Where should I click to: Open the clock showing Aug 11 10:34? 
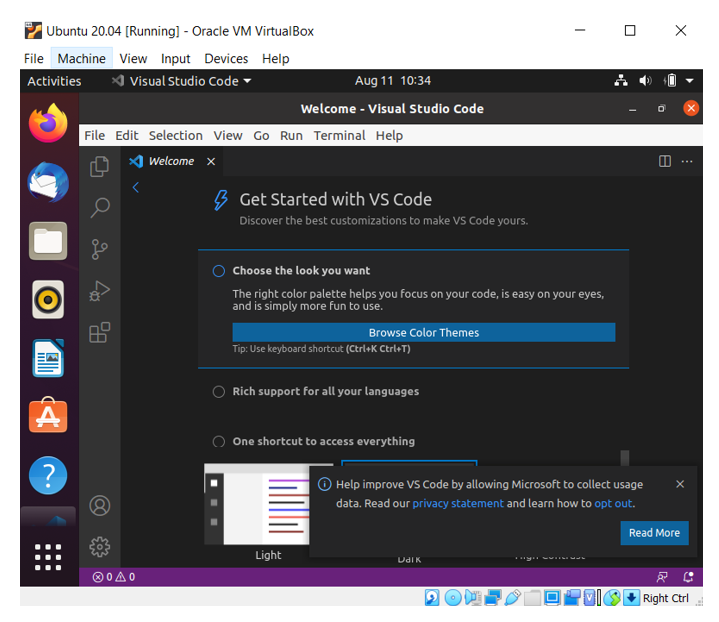[393, 81]
